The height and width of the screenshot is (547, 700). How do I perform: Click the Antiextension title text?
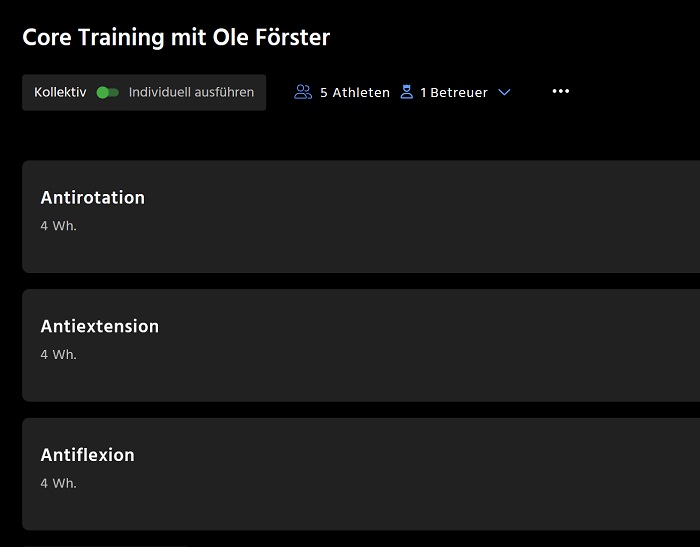(100, 326)
